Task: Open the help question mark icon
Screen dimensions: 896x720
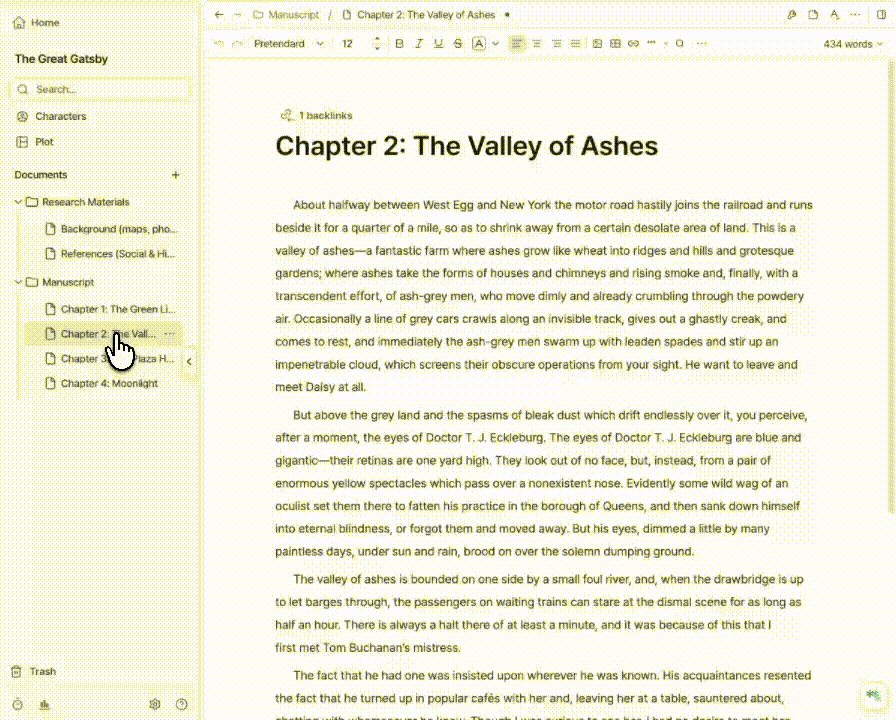Action: coord(182,705)
